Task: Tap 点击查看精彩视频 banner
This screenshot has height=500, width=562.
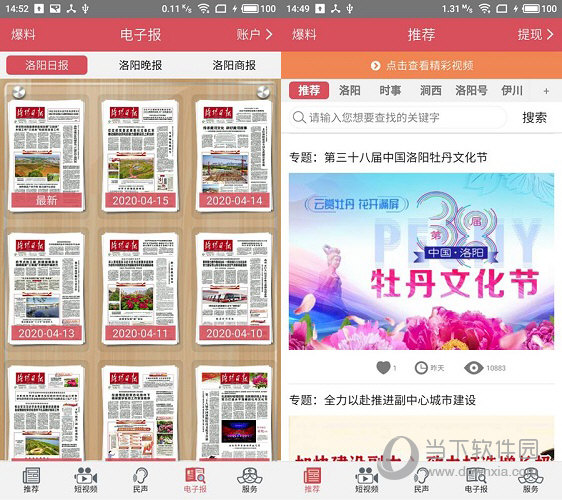Action: click(x=422, y=65)
